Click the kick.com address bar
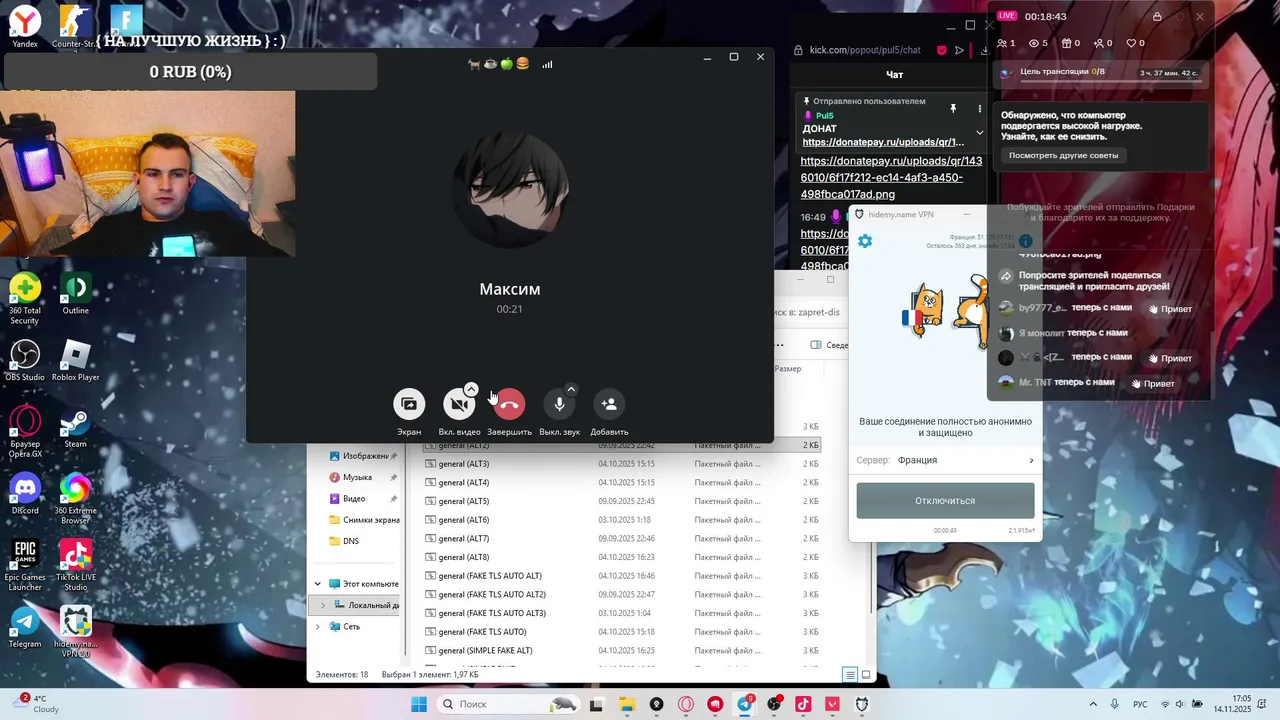This screenshot has width=1280, height=720. point(865,50)
